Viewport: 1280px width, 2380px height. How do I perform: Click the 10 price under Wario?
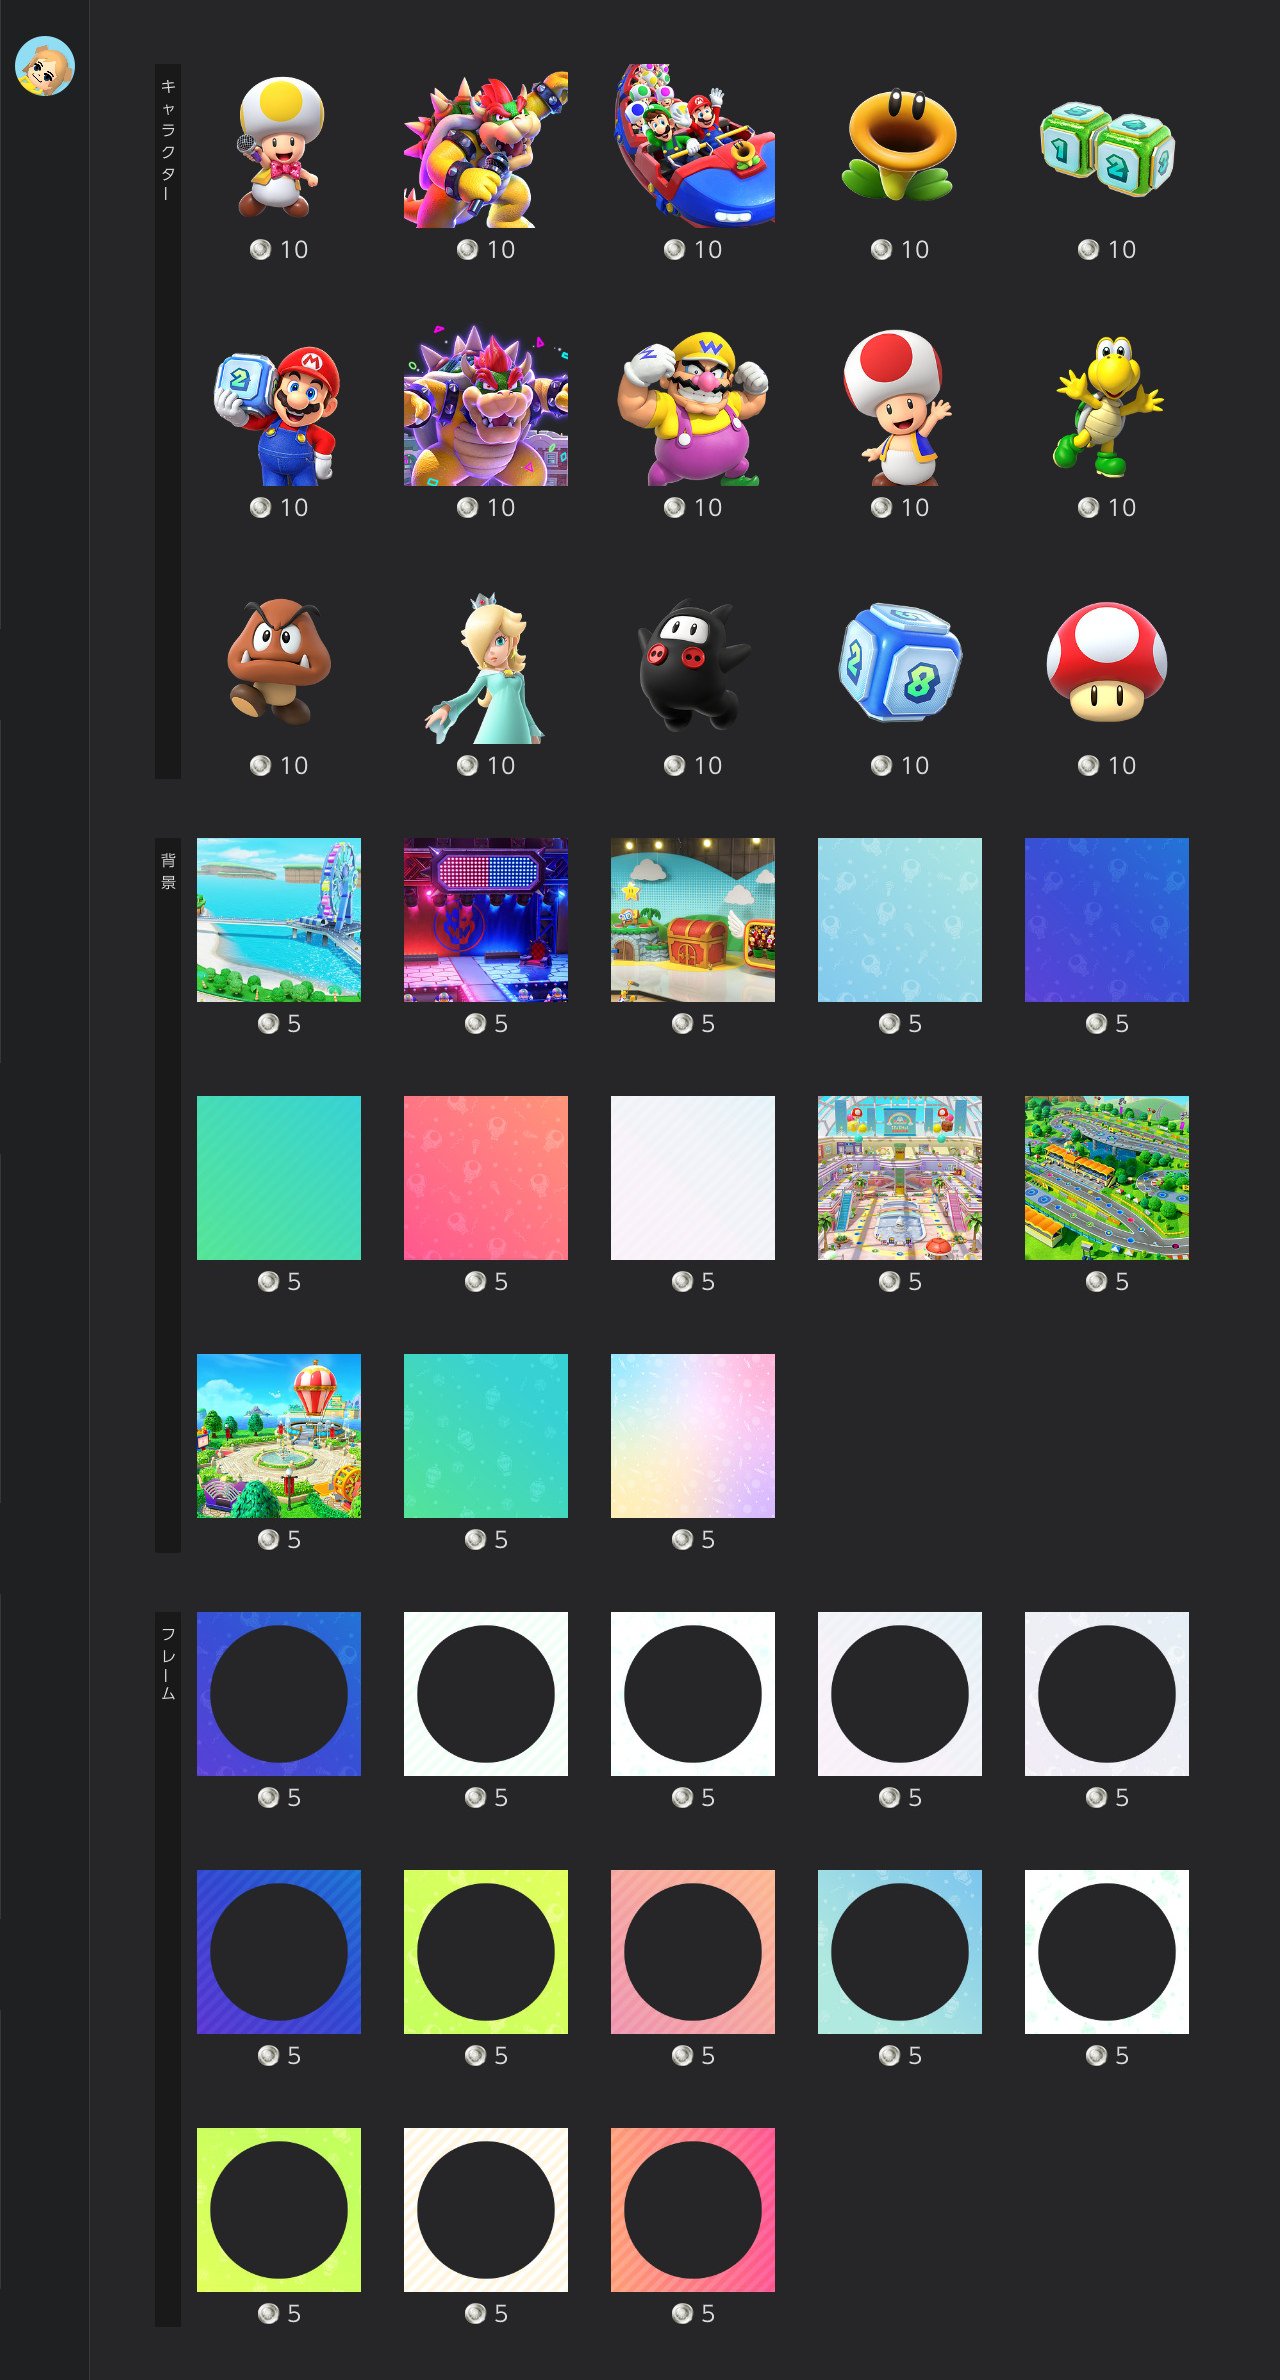coord(708,508)
